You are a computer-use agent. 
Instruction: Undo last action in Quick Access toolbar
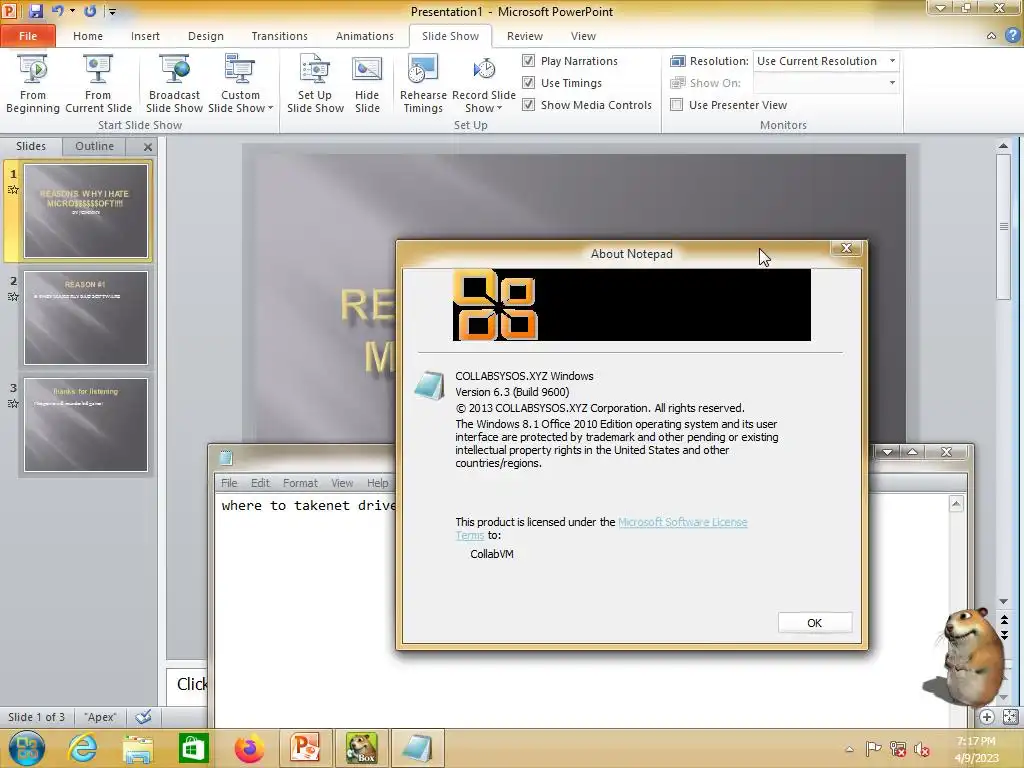click(x=57, y=11)
